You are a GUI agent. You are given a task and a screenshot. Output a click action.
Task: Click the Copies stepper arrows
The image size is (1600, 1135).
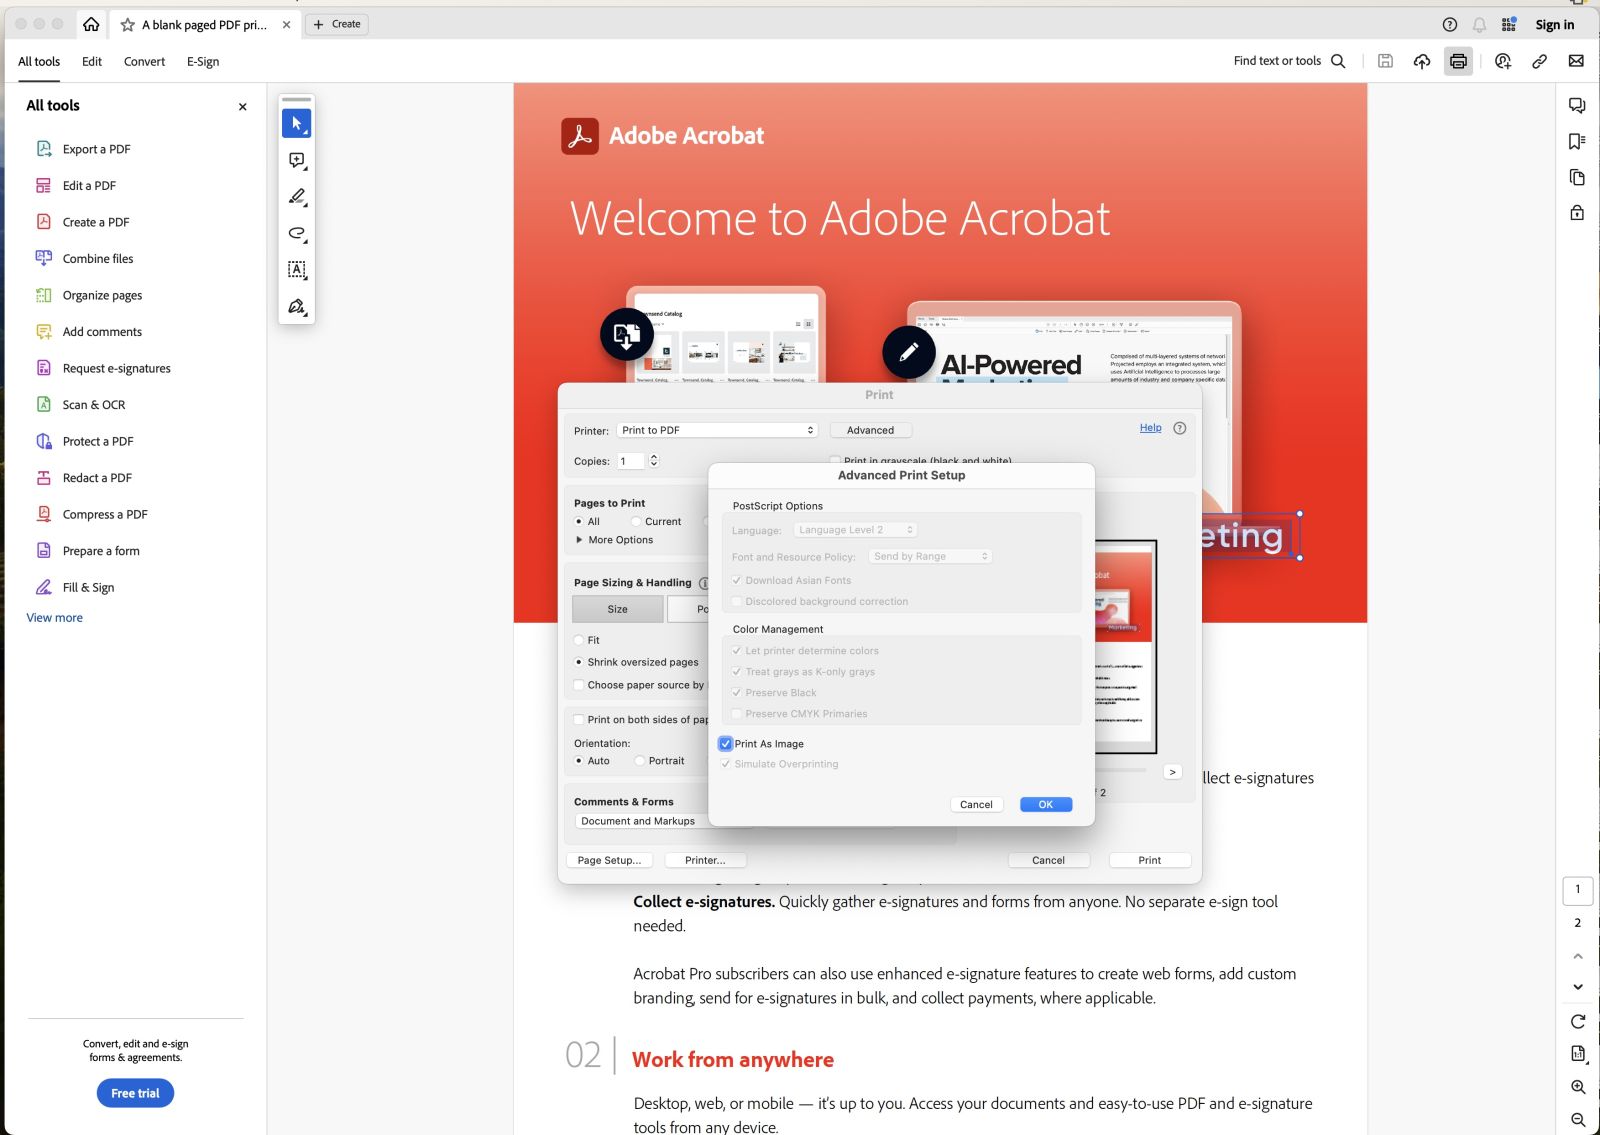point(654,460)
